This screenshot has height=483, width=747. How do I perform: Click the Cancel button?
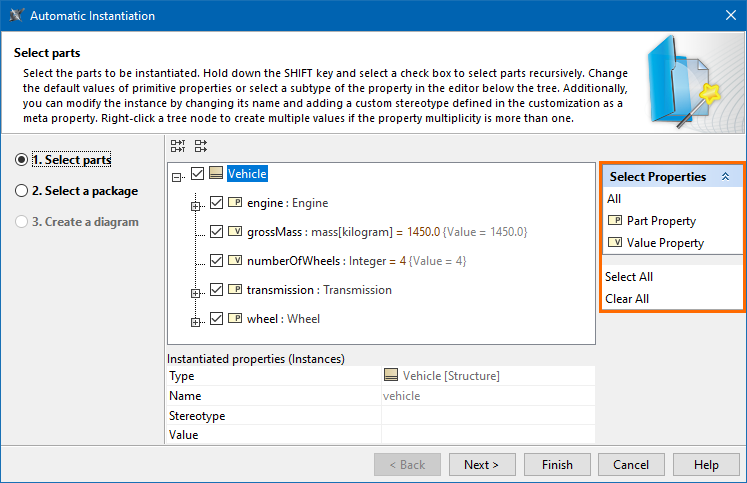tap(631, 464)
